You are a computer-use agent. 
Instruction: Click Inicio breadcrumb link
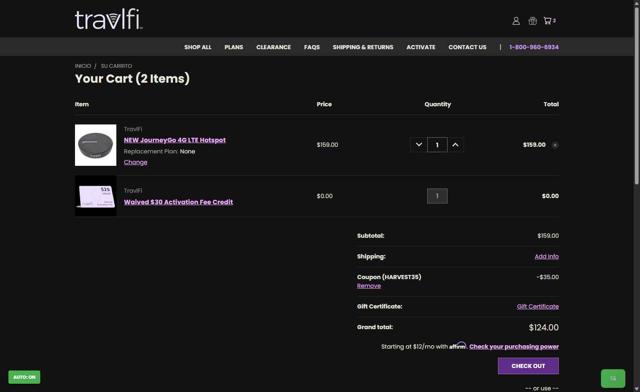coord(83,66)
